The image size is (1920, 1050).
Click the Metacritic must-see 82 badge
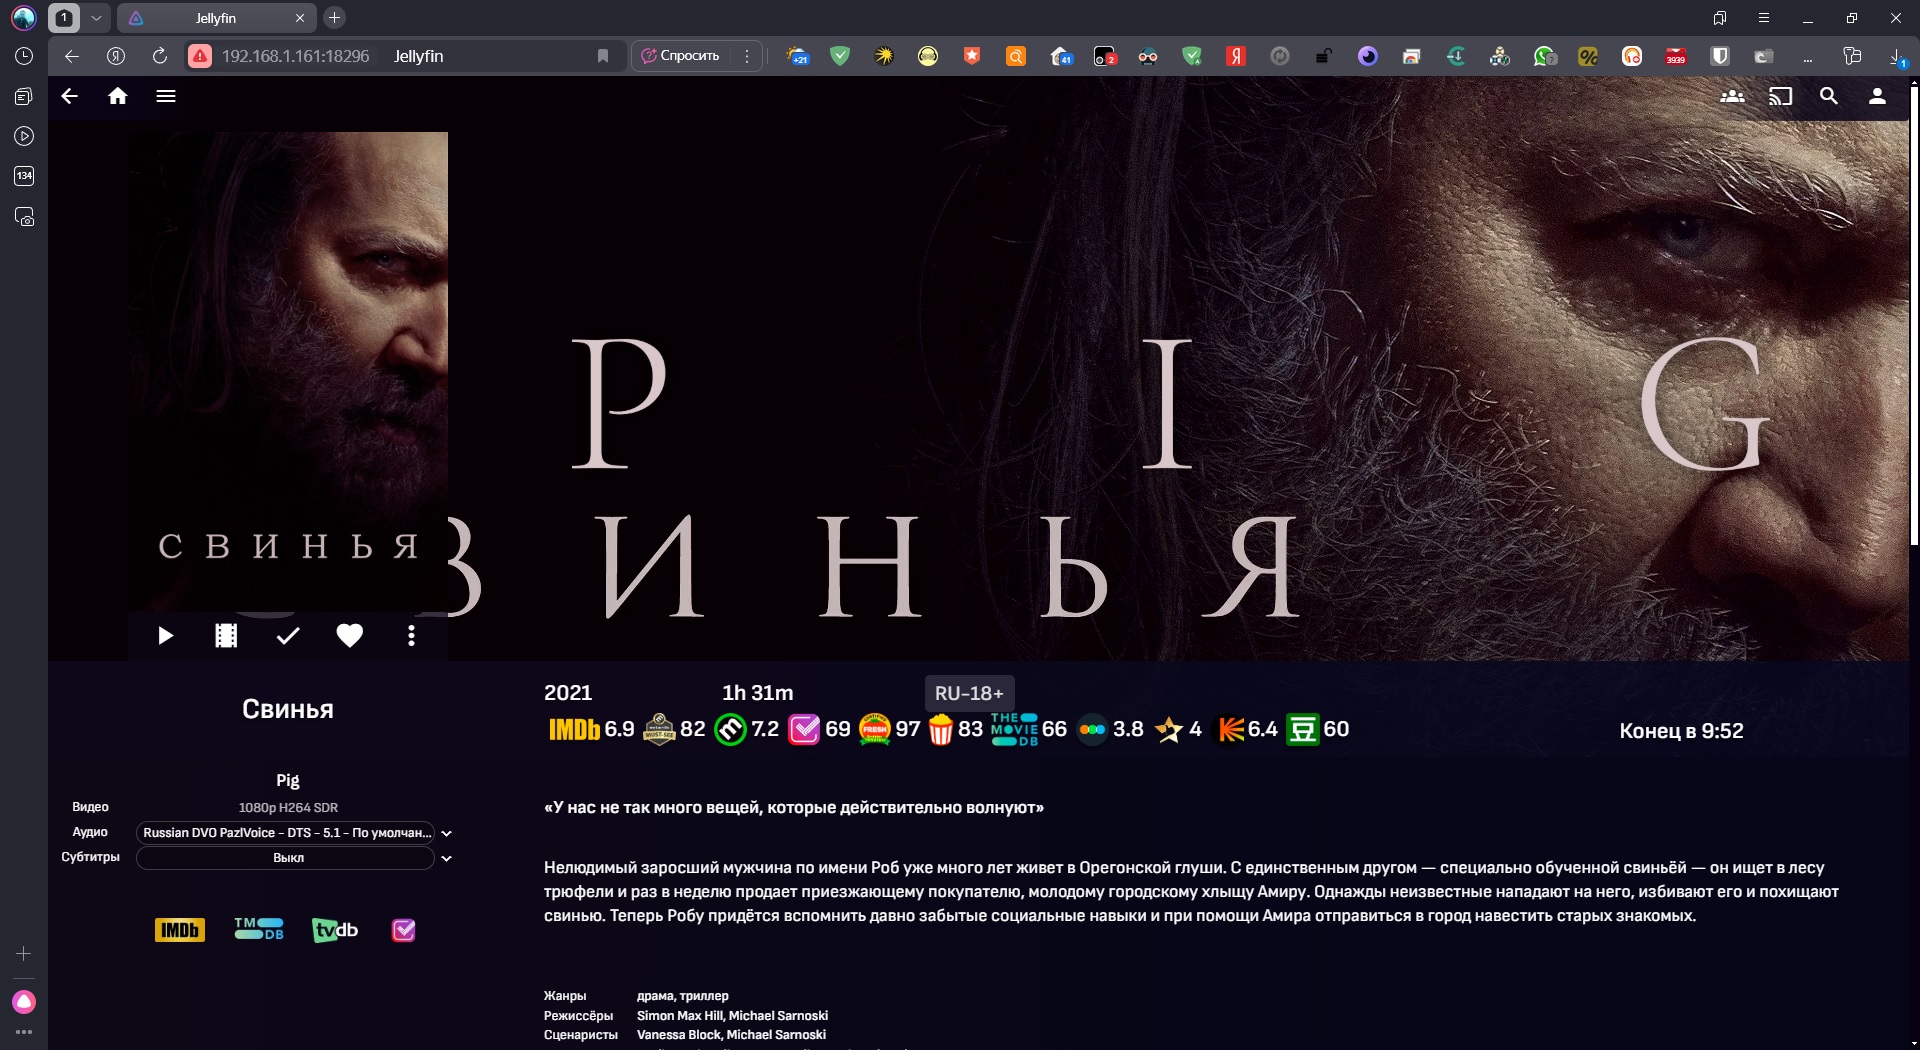click(x=674, y=729)
